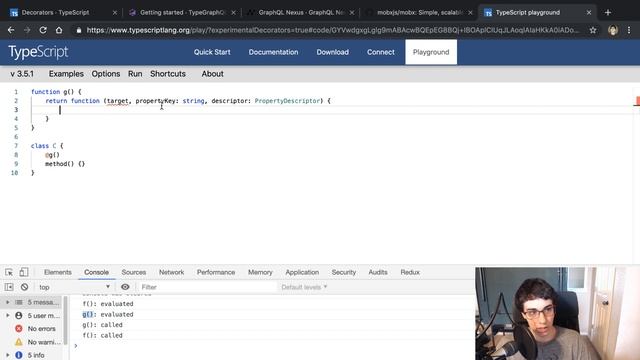The image size is (640, 360).
Task: Select the Console DevTools tab
Action: [96, 272]
